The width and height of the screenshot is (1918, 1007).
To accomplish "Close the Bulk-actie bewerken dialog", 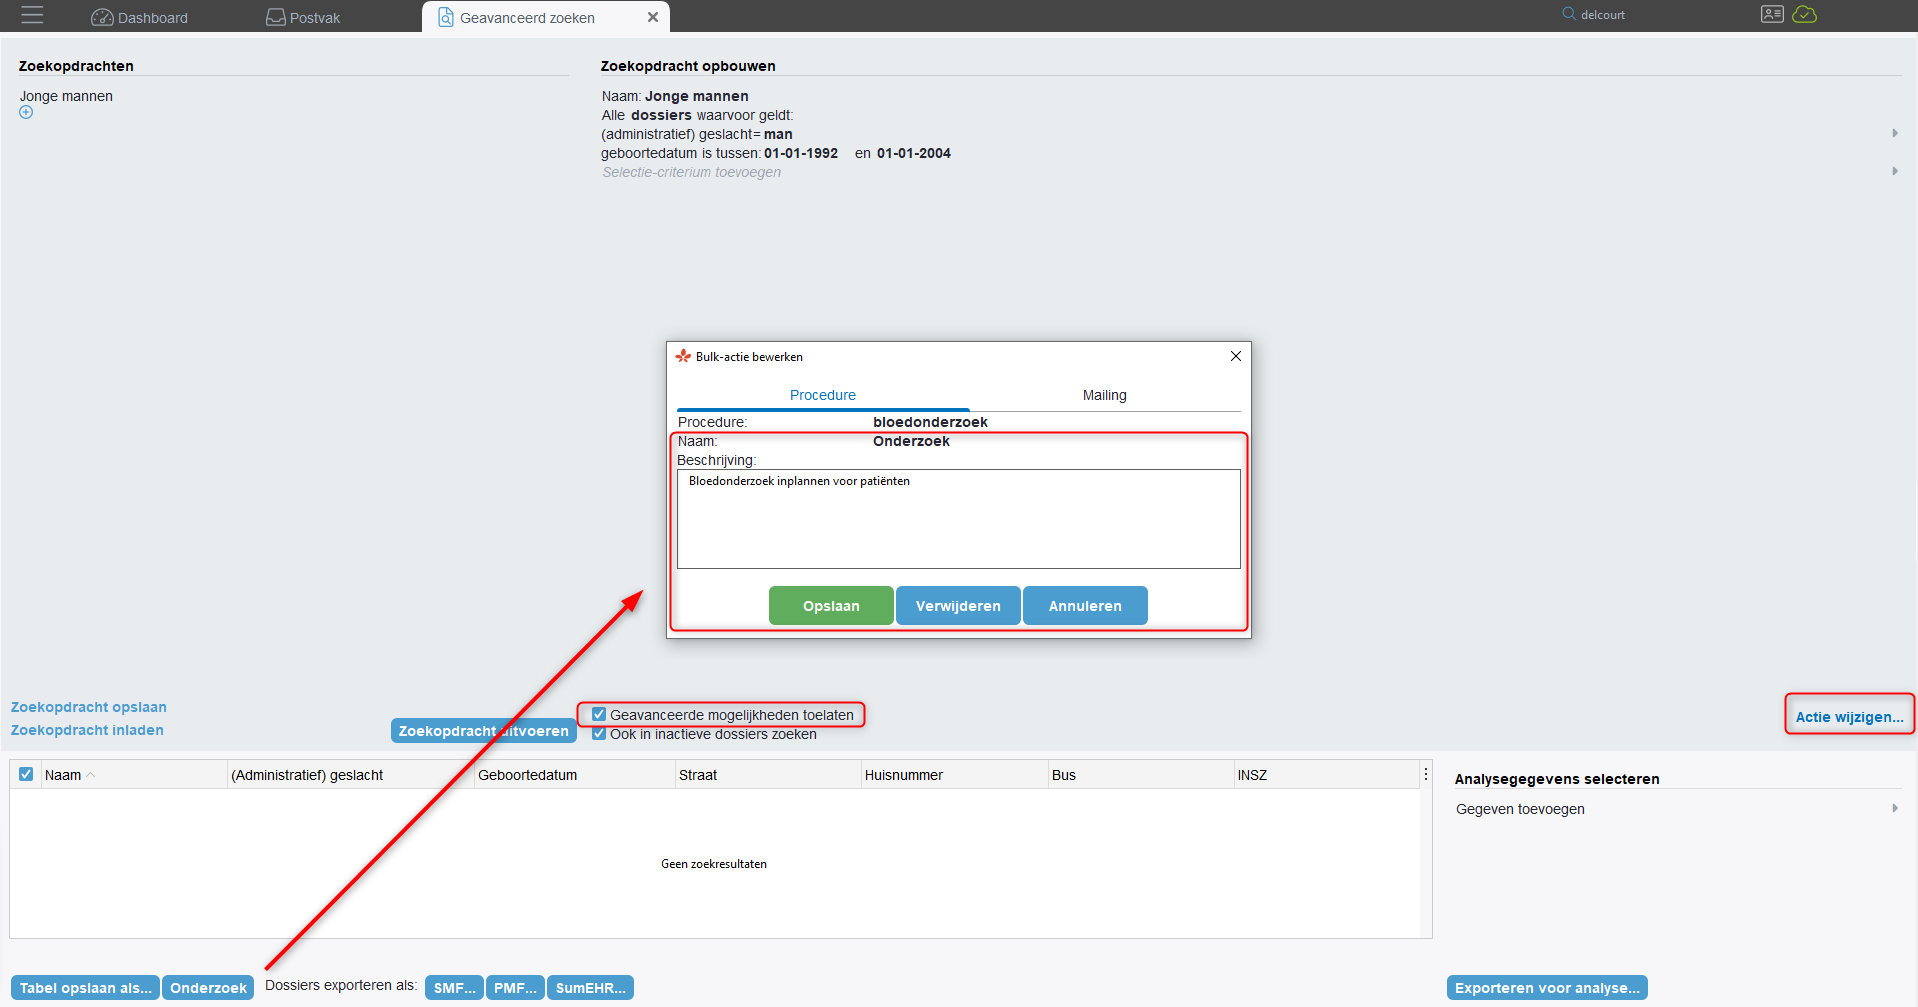I will point(1236,356).
